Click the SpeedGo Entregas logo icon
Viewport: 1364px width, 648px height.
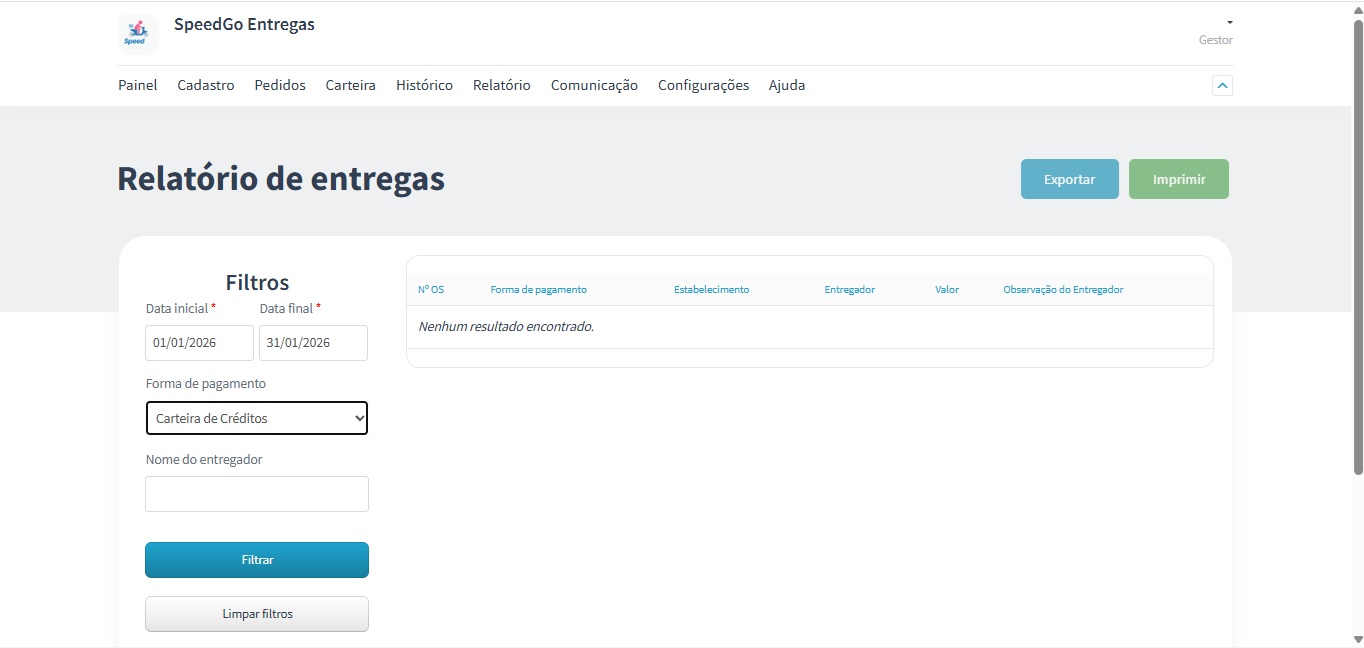pos(137,34)
